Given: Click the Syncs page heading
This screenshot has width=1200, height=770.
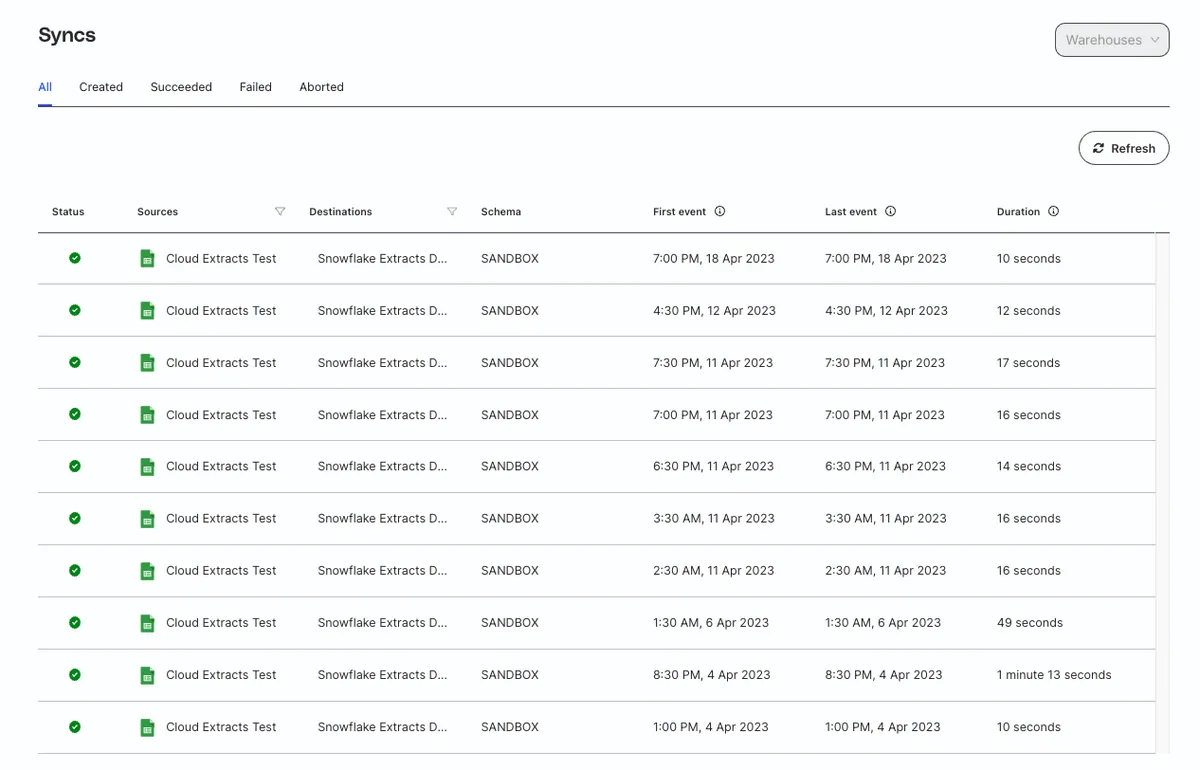Looking at the screenshot, I should point(67,35).
